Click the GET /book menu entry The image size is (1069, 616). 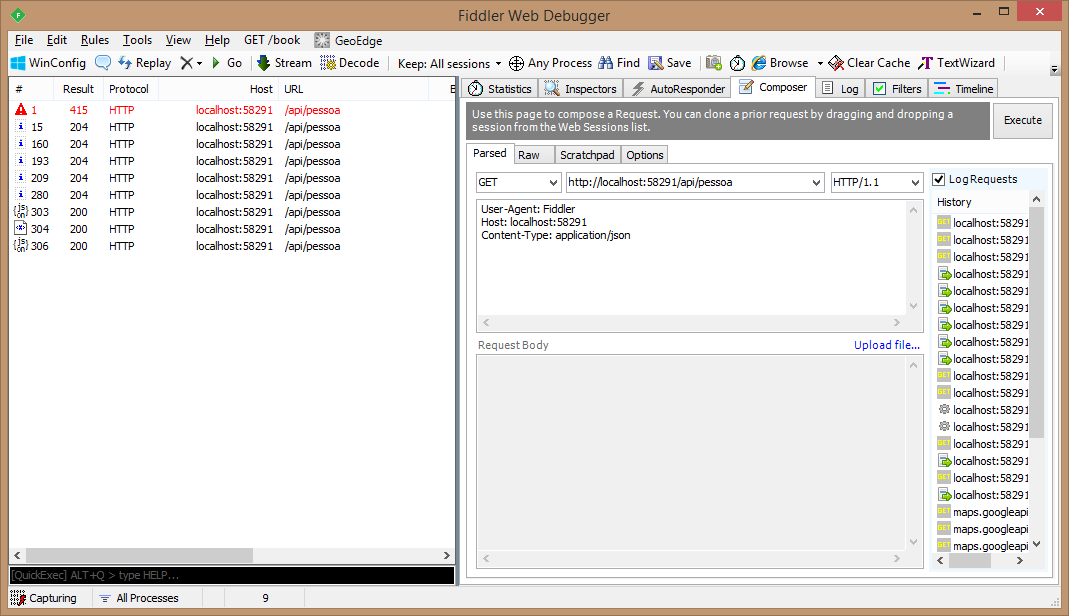coord(272,40)
